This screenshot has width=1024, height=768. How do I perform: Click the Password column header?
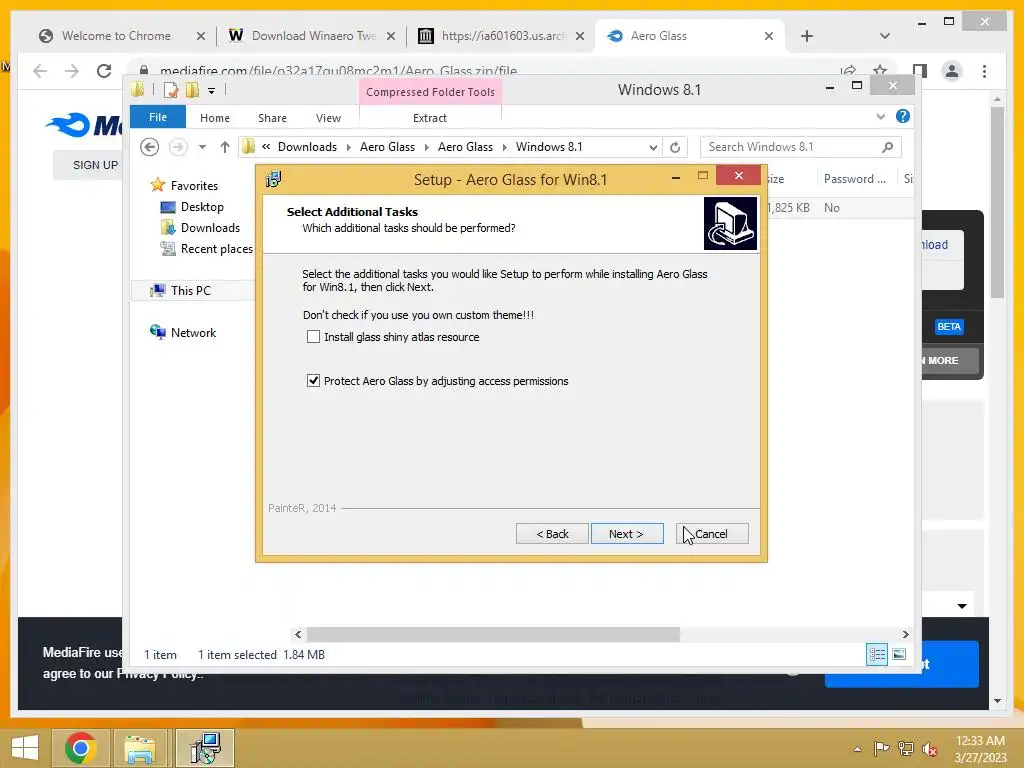854,179
